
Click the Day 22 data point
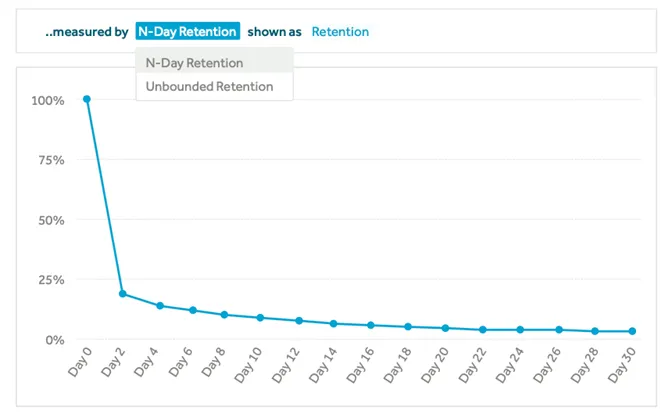click(x=483, y=330)
